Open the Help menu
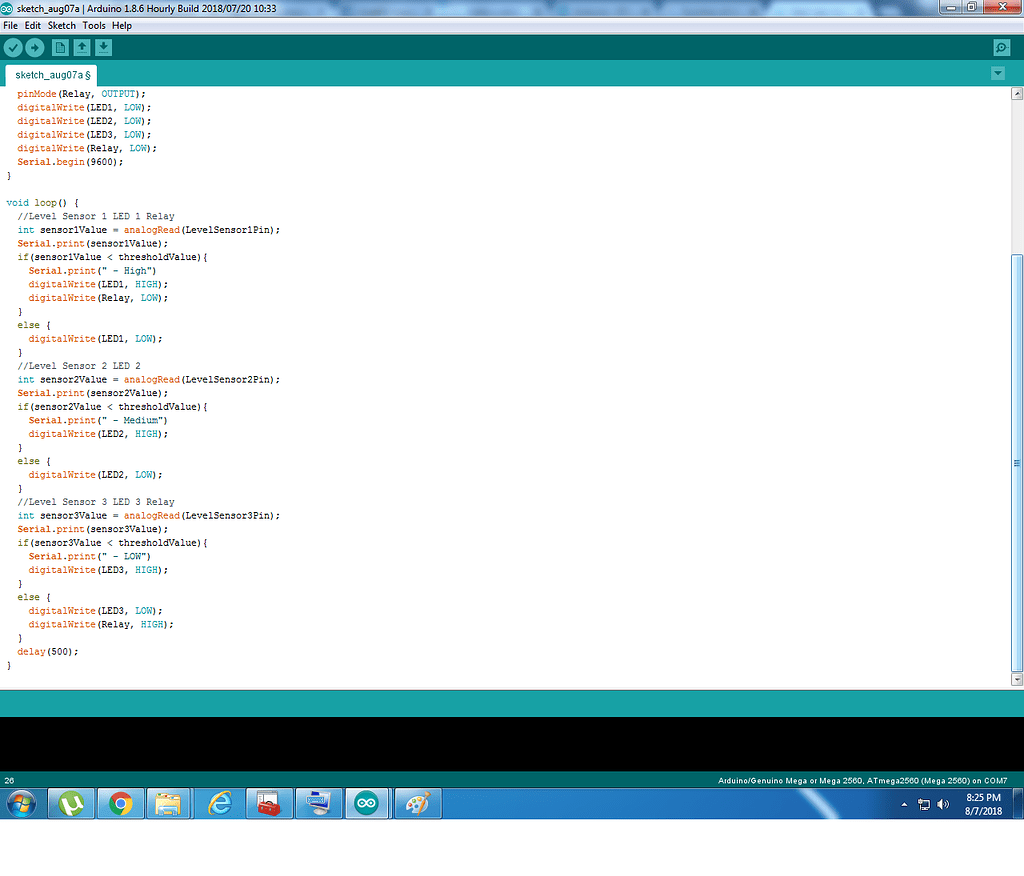 click(x=121, y=25)
